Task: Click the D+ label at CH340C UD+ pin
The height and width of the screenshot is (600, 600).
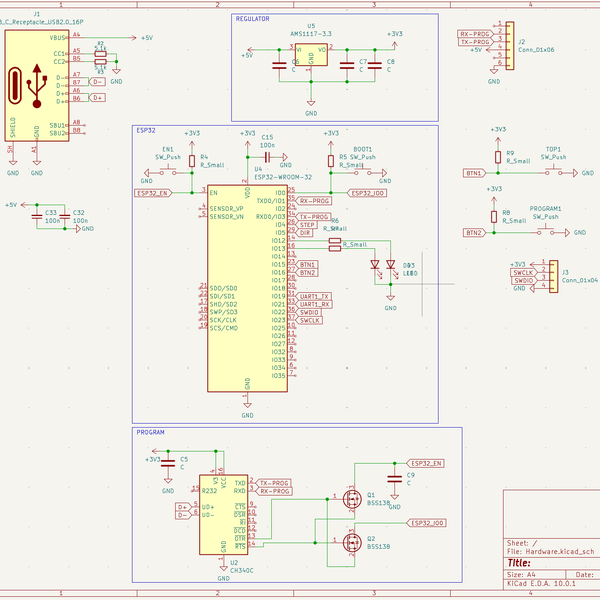Action: [183, 507]
